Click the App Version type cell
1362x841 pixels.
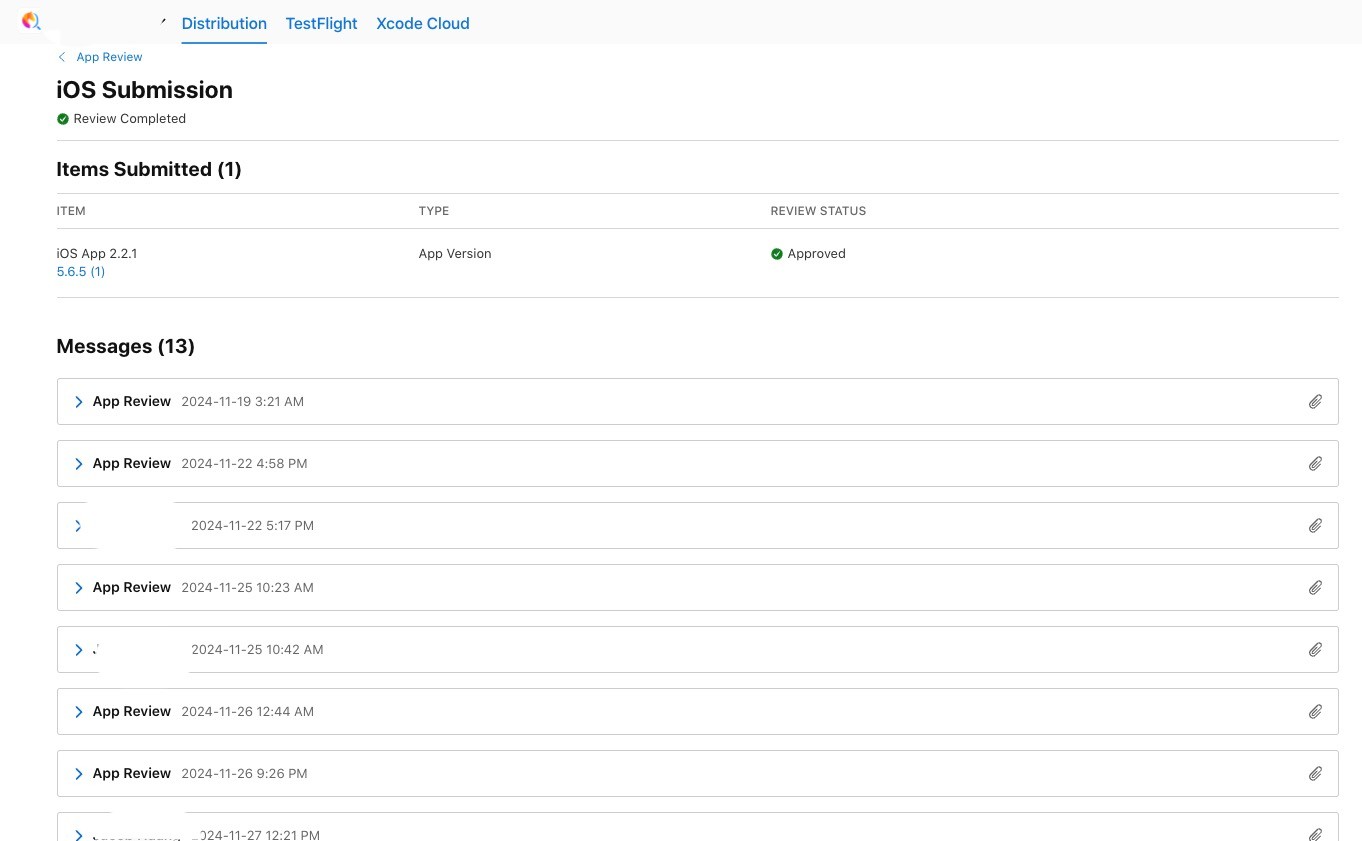455,254
